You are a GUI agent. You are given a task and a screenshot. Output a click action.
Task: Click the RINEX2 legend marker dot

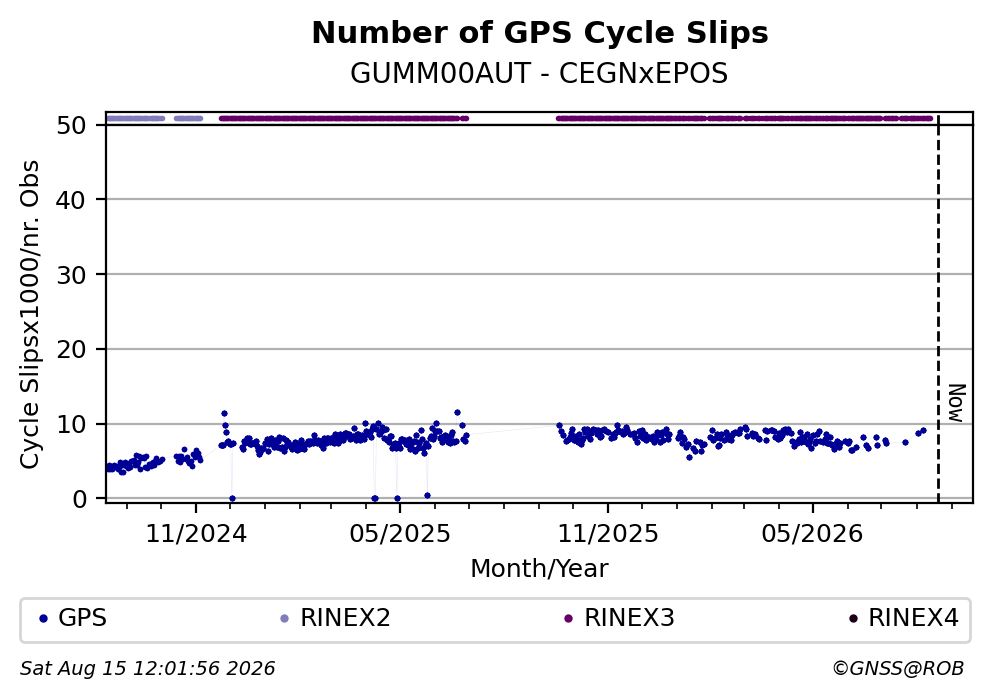pyautogui.click(x=285, y=619)
